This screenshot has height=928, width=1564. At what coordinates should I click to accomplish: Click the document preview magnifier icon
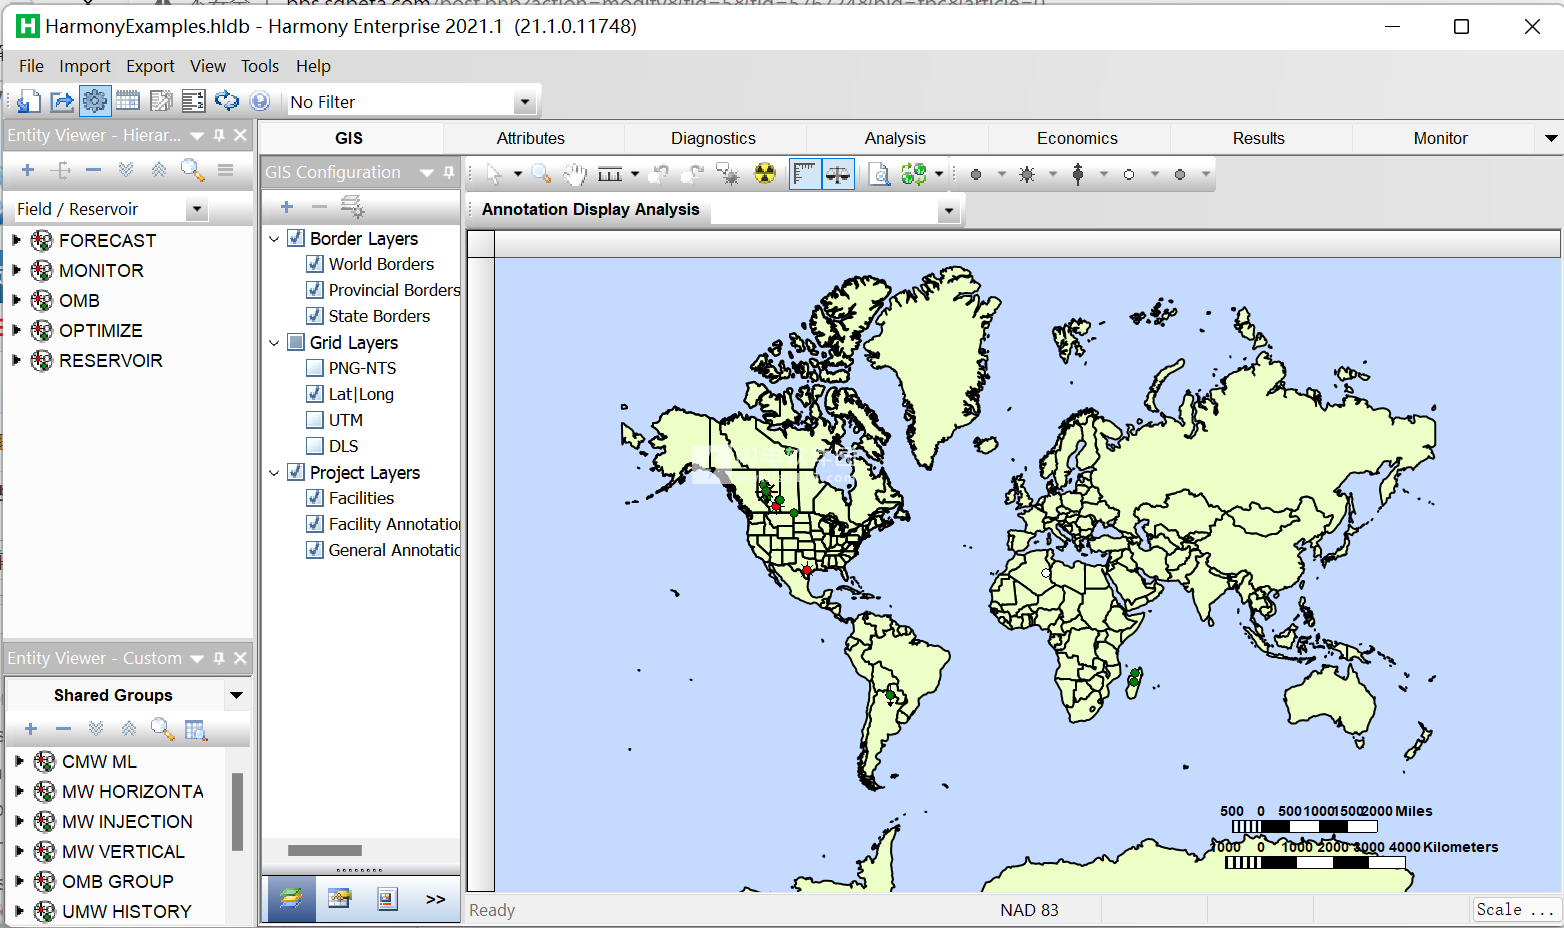coord(879,174)
